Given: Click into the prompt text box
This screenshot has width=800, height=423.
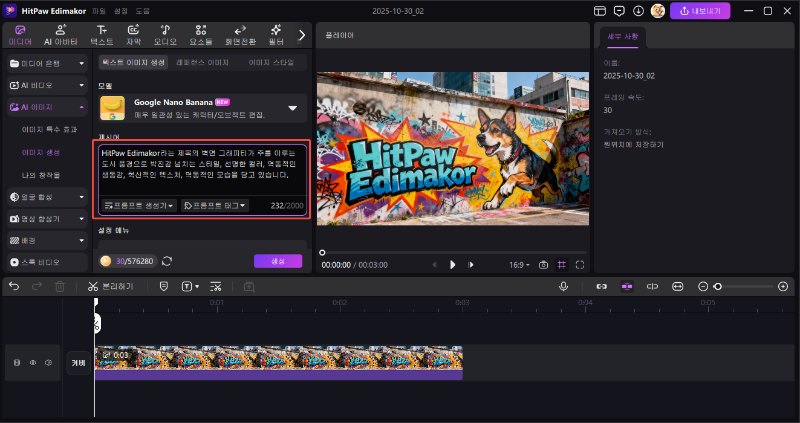Looking at the screenshot, I should point(203,171).
